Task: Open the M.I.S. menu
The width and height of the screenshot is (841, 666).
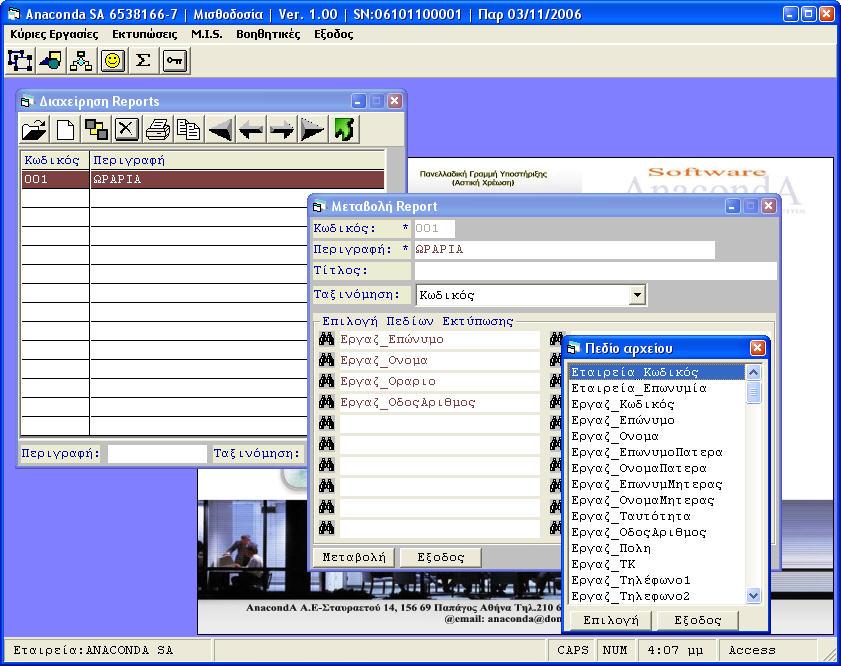Action: 206,34
